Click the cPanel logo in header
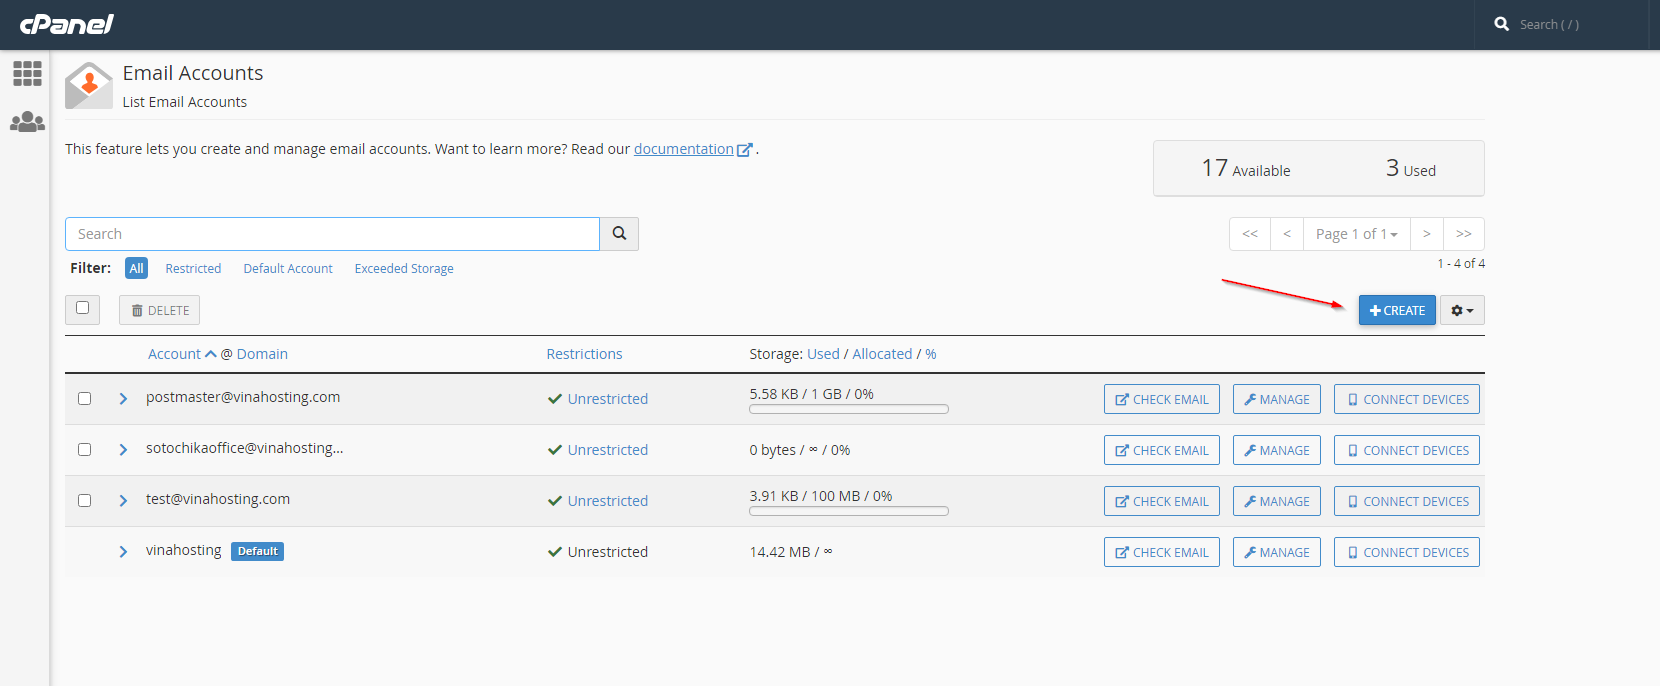 click(x=67, y=24)
